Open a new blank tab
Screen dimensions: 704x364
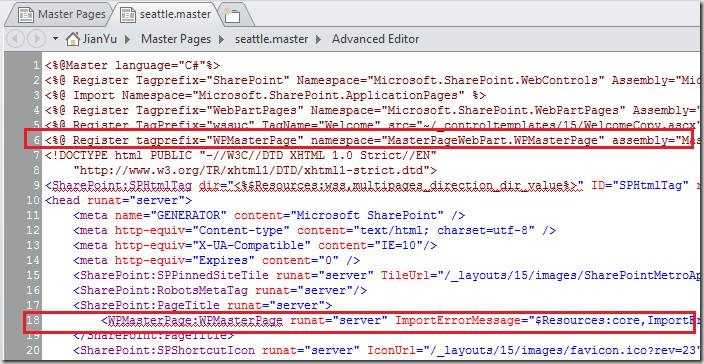[234, 16]
